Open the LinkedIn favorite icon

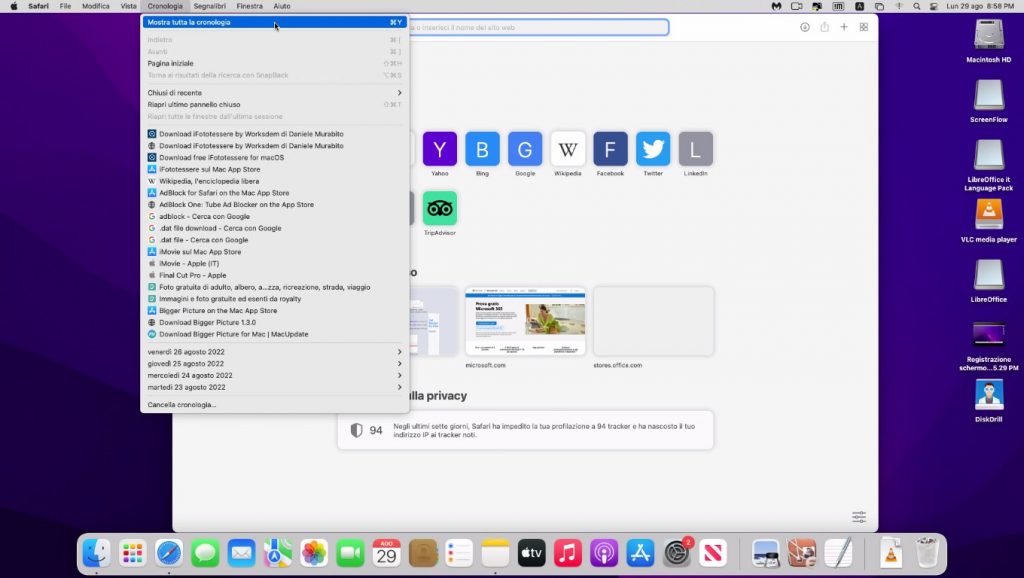coord(696,149)
